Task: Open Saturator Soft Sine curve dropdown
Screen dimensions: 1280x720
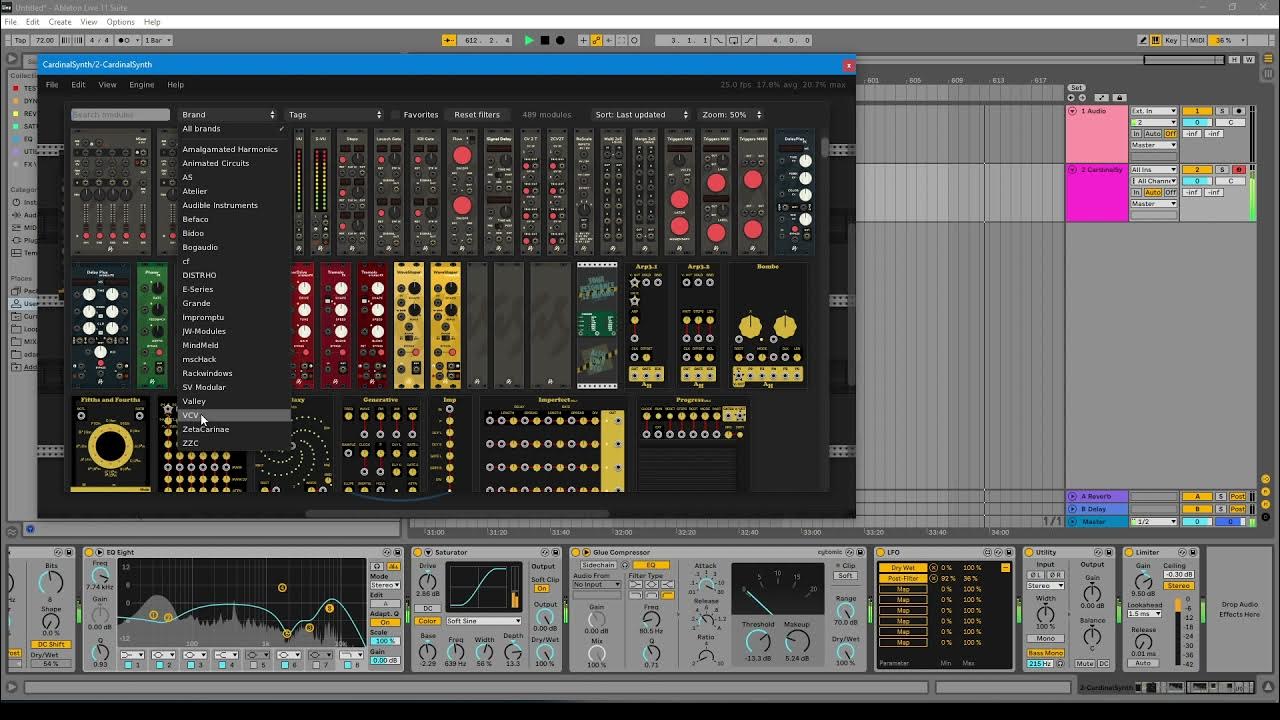Action: pyautogui.click(x=483, y=621)
